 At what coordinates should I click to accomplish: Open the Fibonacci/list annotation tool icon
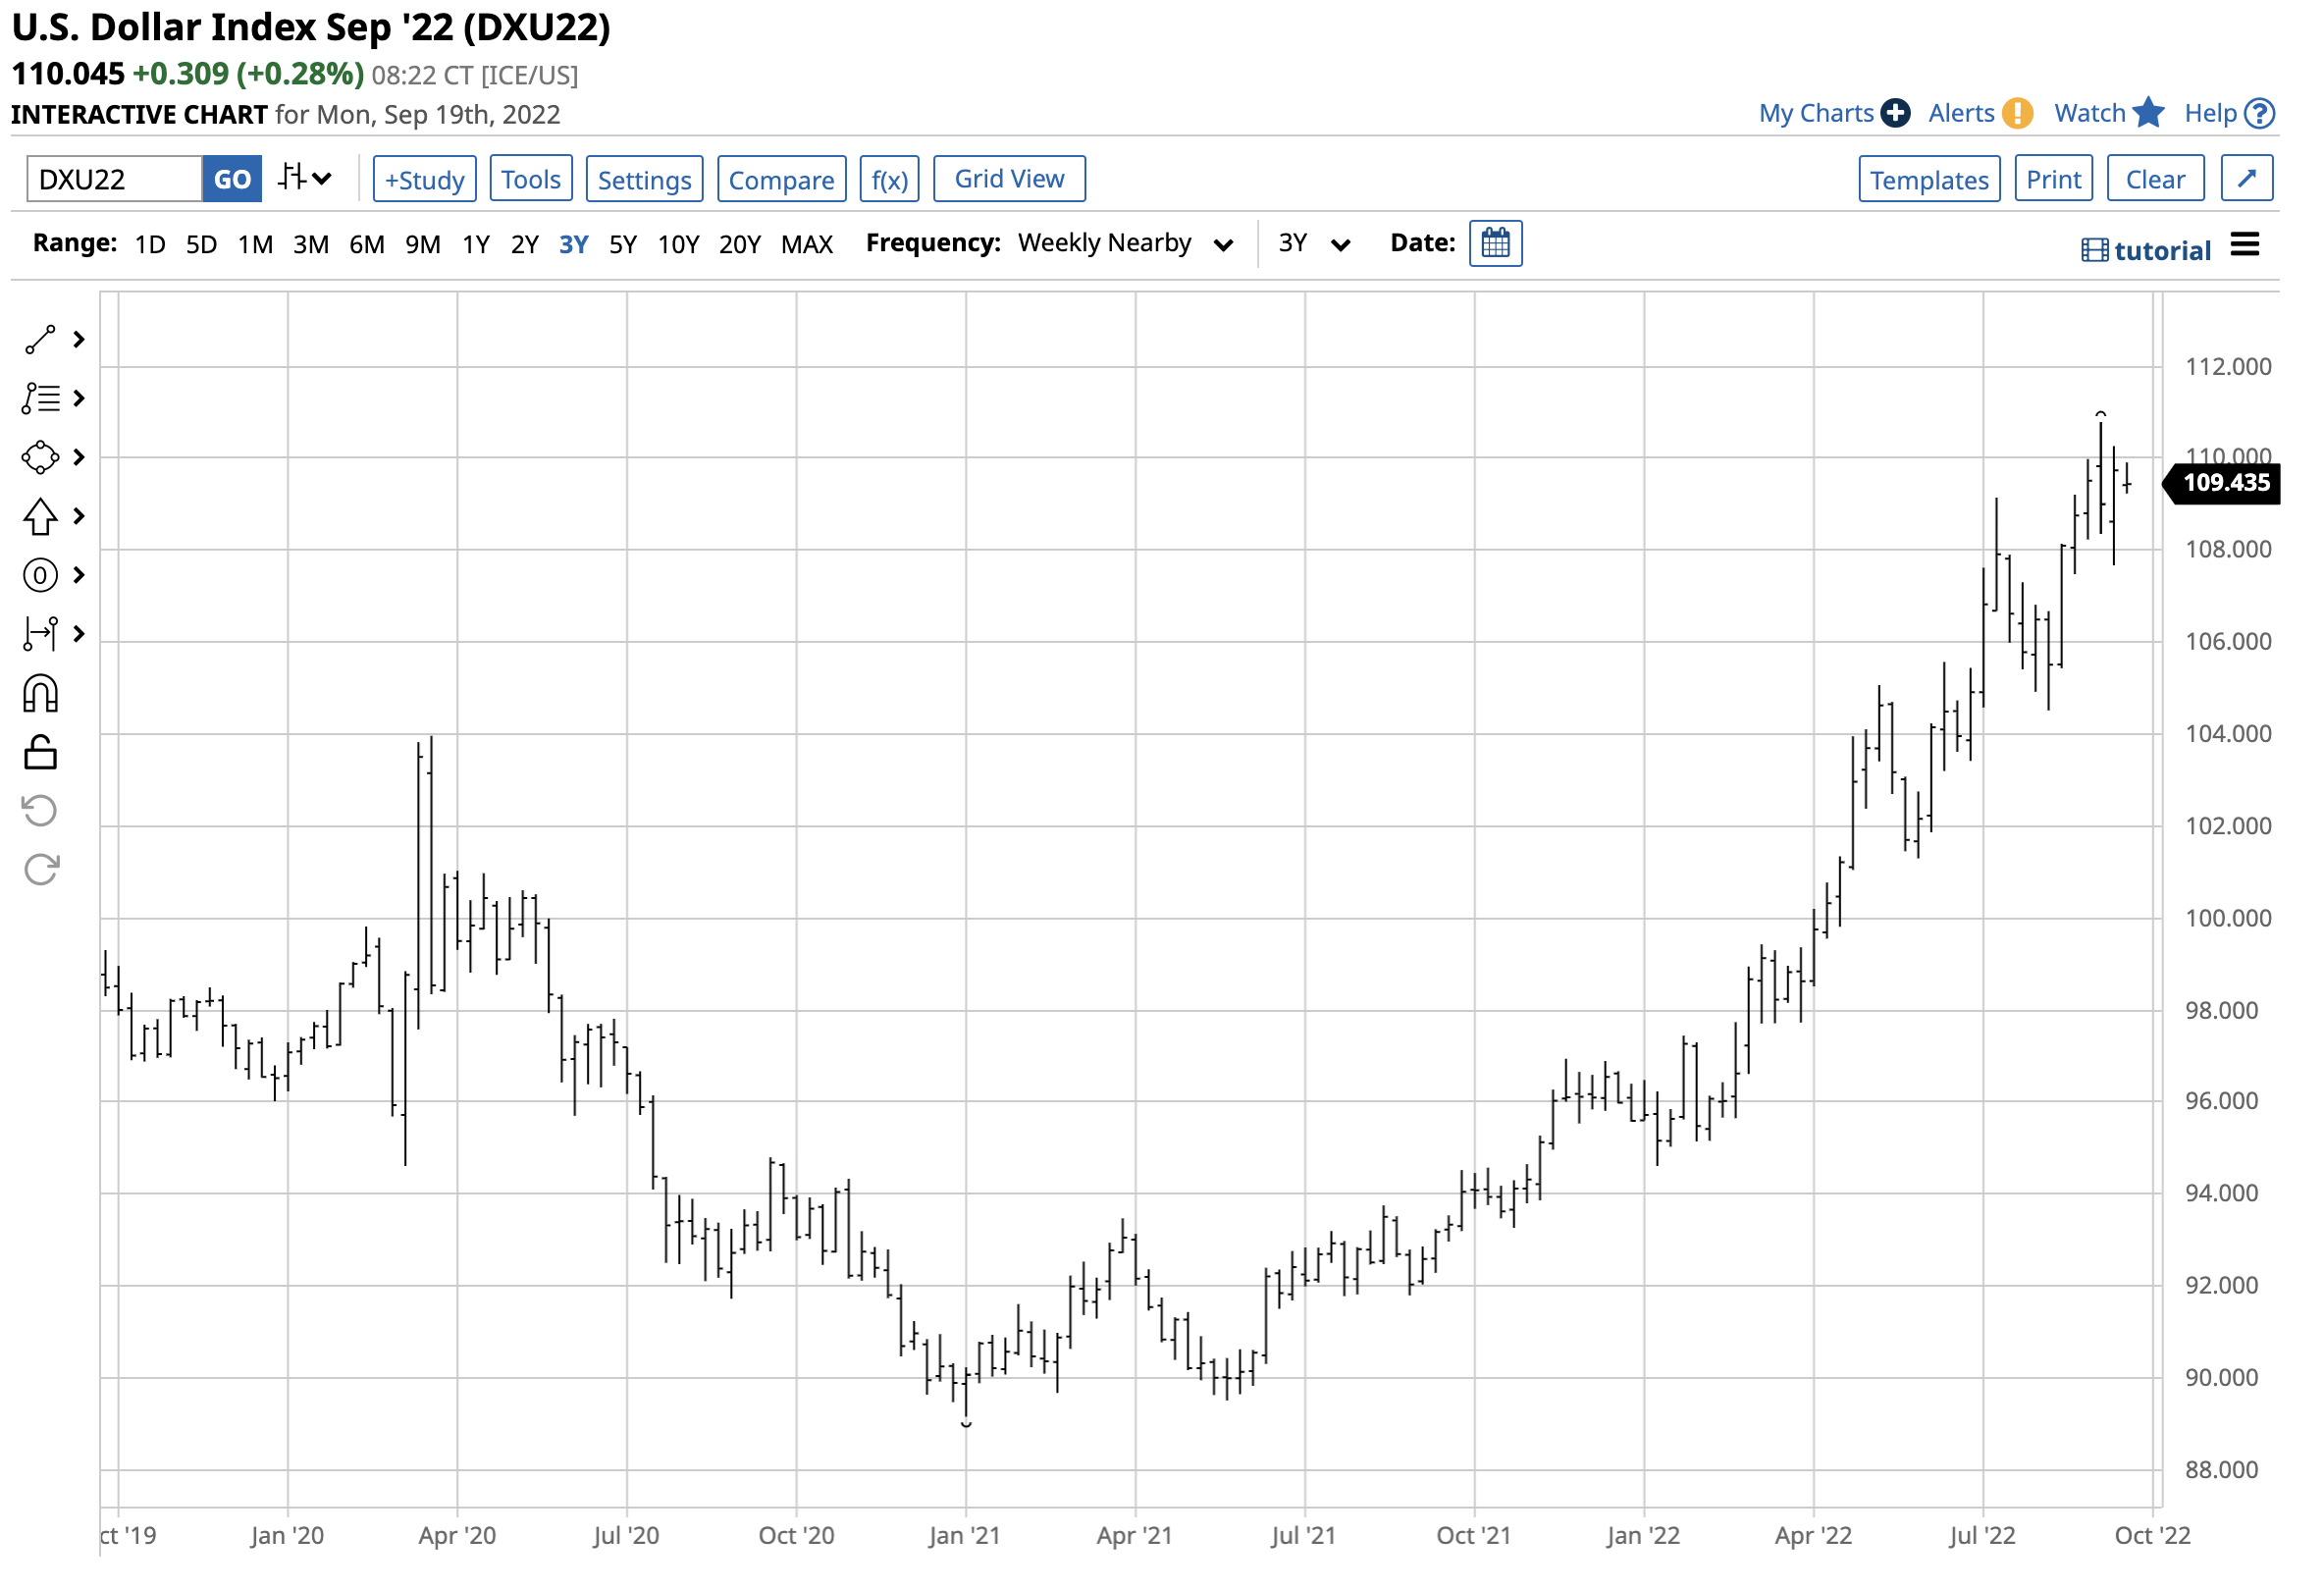40,400
